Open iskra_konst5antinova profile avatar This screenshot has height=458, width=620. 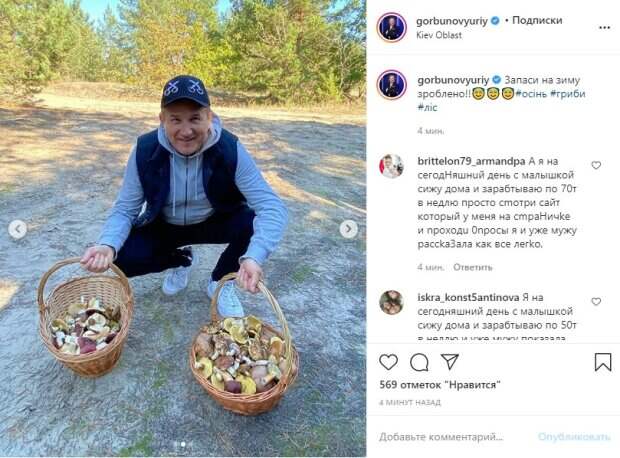(392, 302)
